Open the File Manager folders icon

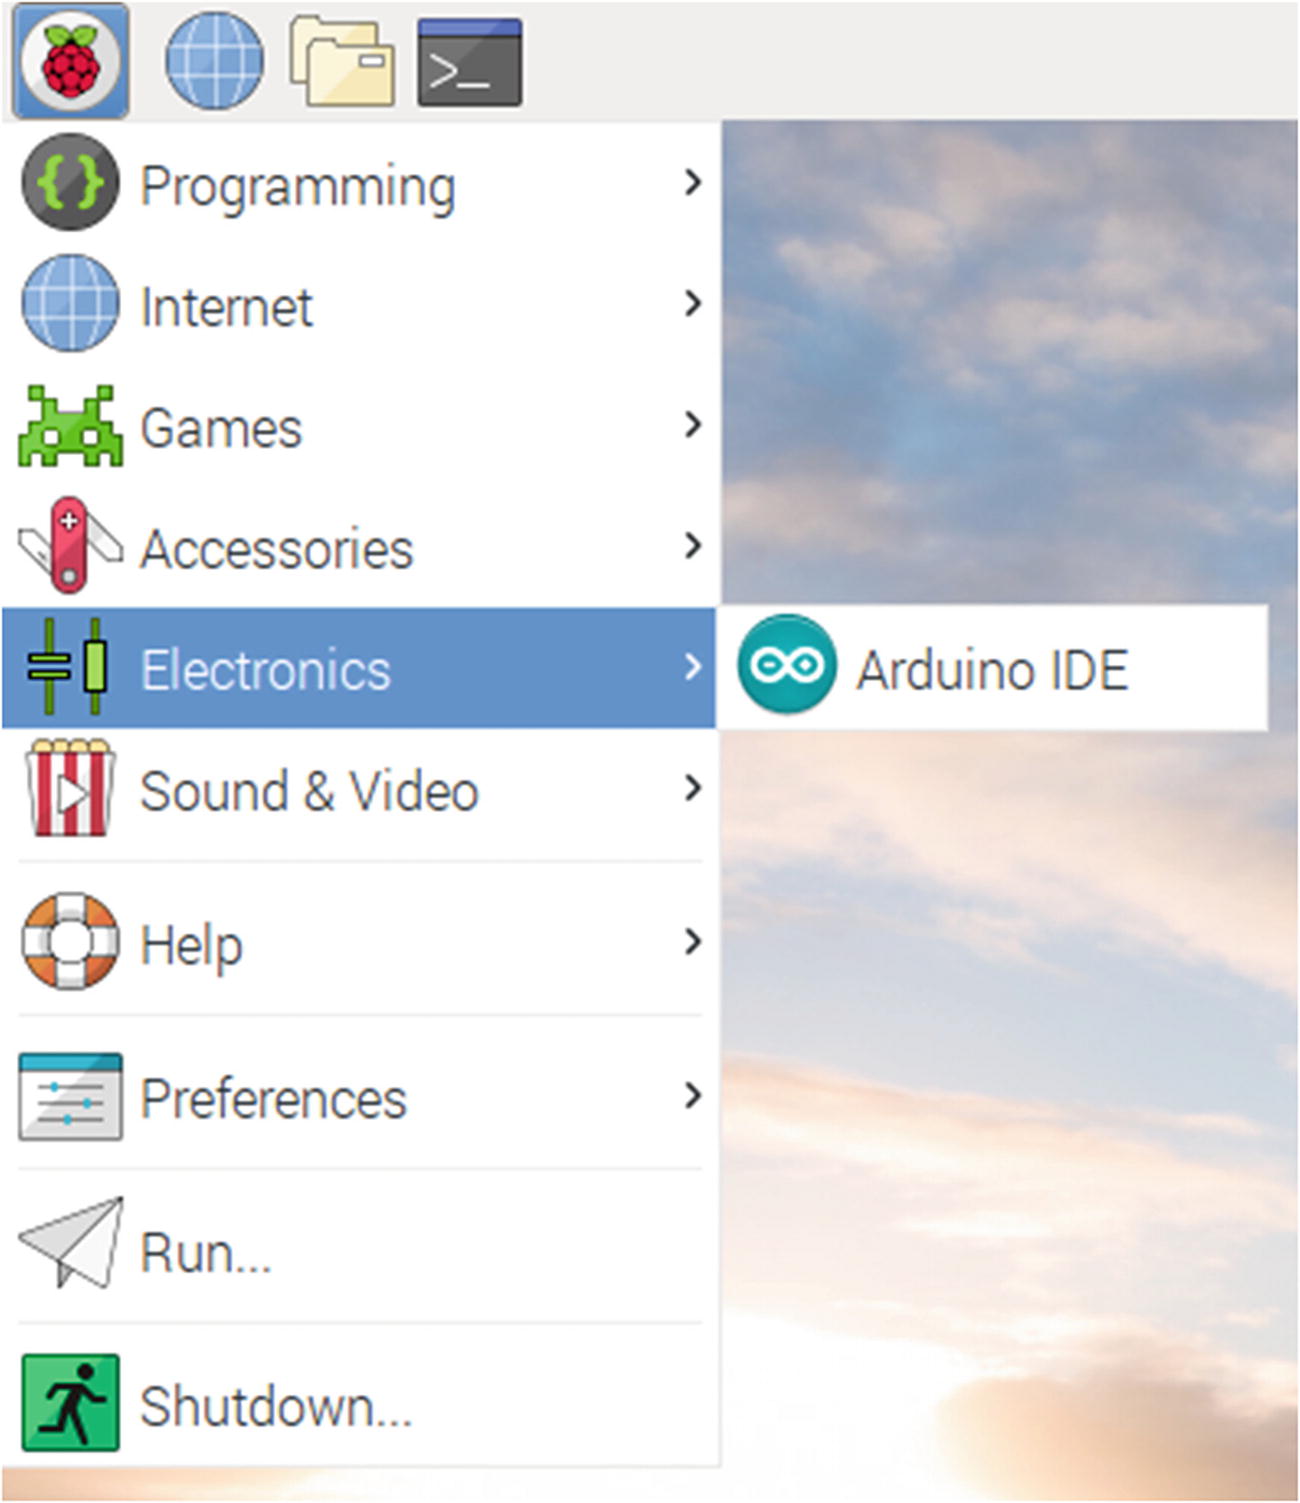point(342,61)
